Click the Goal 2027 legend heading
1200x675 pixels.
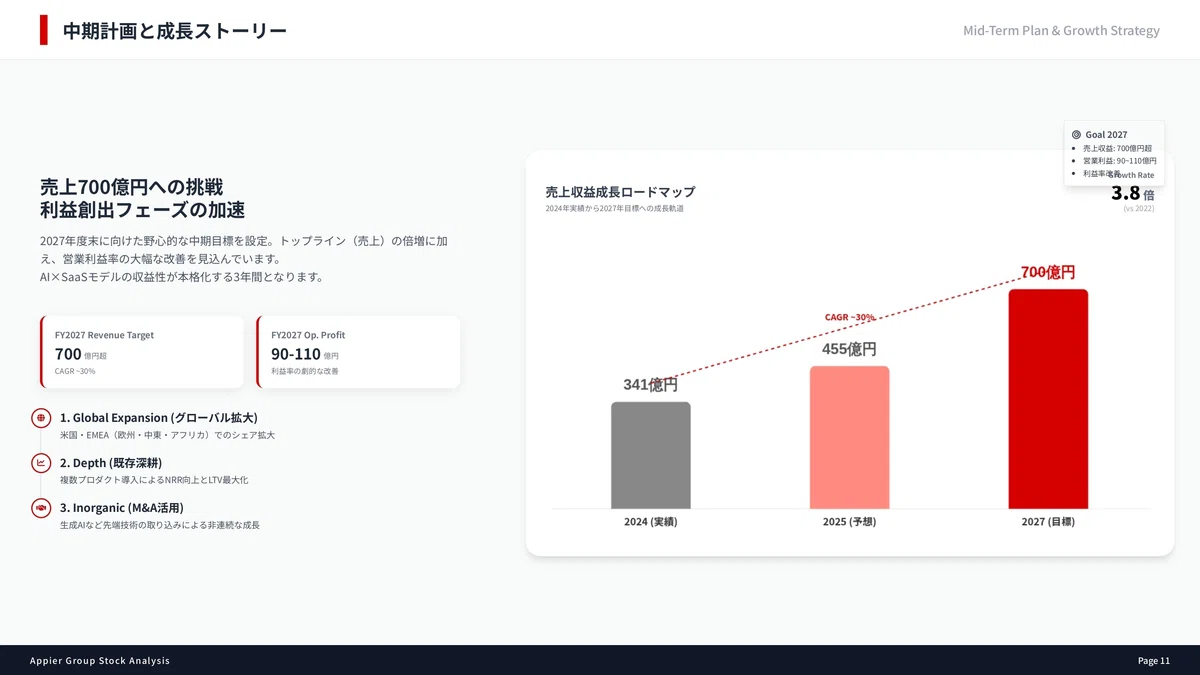click(x=1106, y=134)
